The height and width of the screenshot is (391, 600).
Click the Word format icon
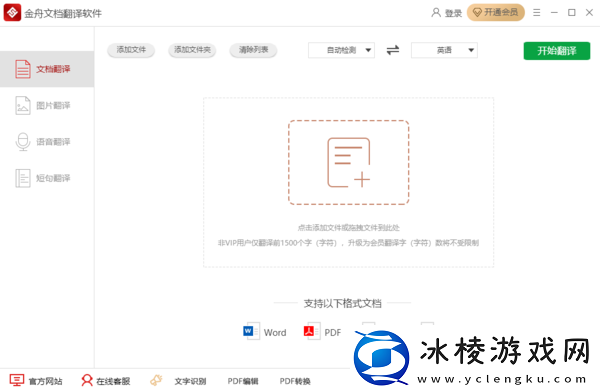[x=251, y=331]
